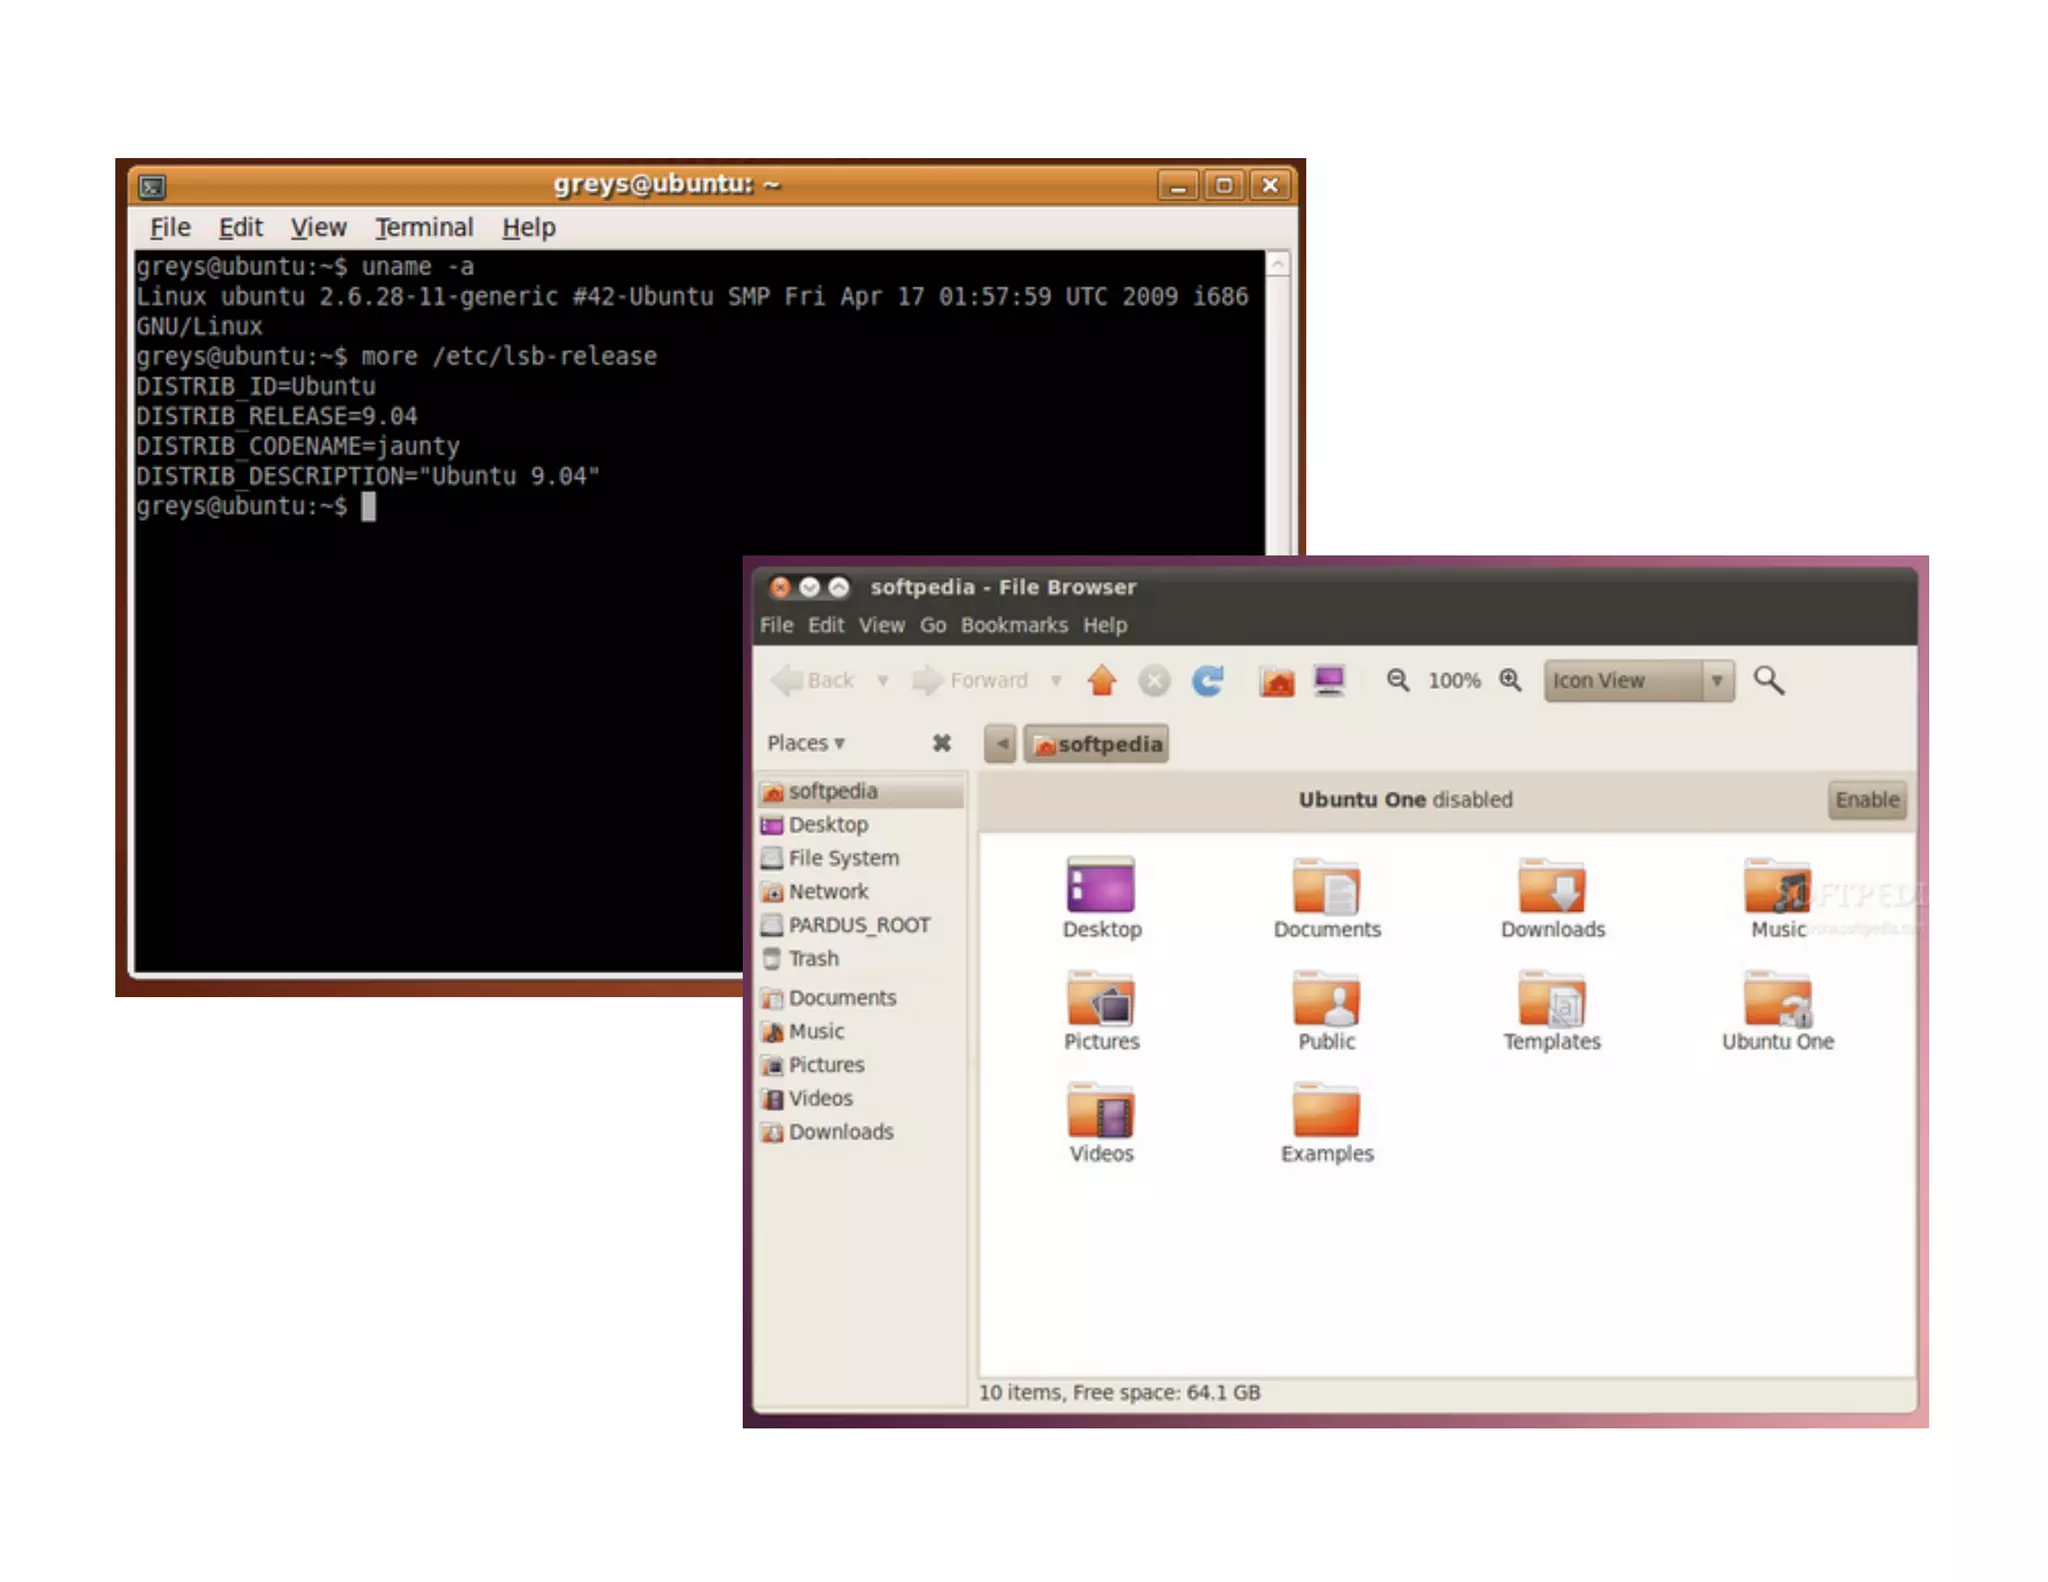
Task: Close the Places side pane
Action: (x=941, y=743)
